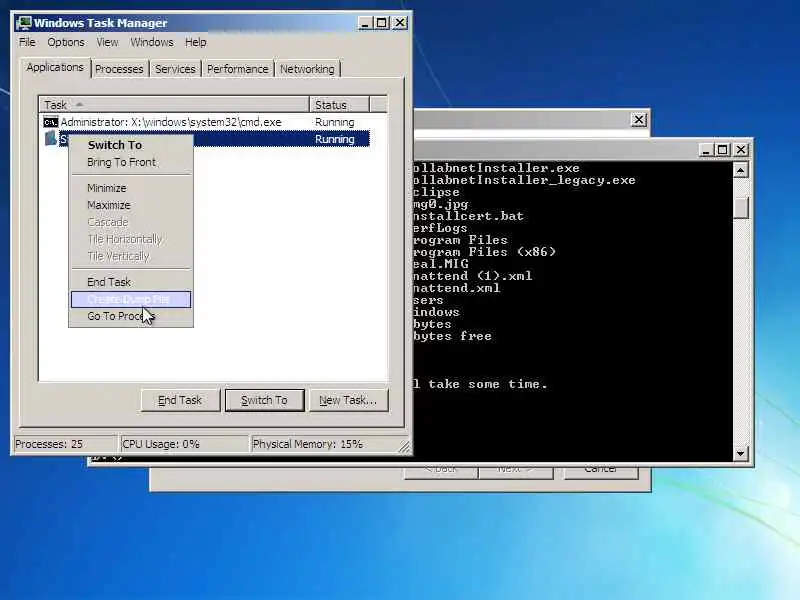Select the cmd.exe Administrator task row
Viewport: 800px width, 600px height.
(206, 122)
